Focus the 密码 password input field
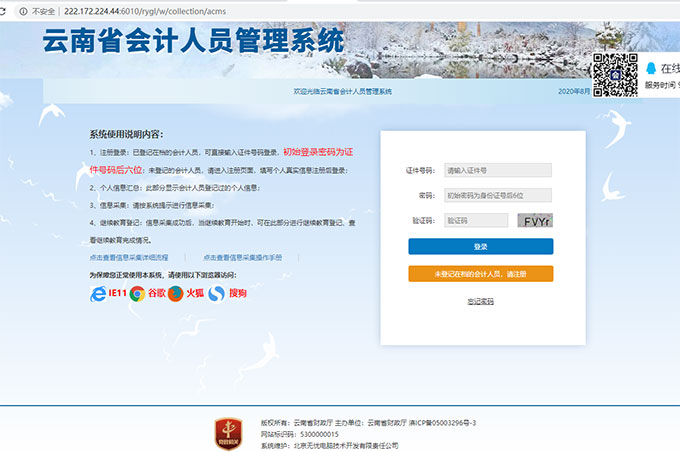Image resolution: width=680 pixels, height=452 pixels. [x=497, y=195]
